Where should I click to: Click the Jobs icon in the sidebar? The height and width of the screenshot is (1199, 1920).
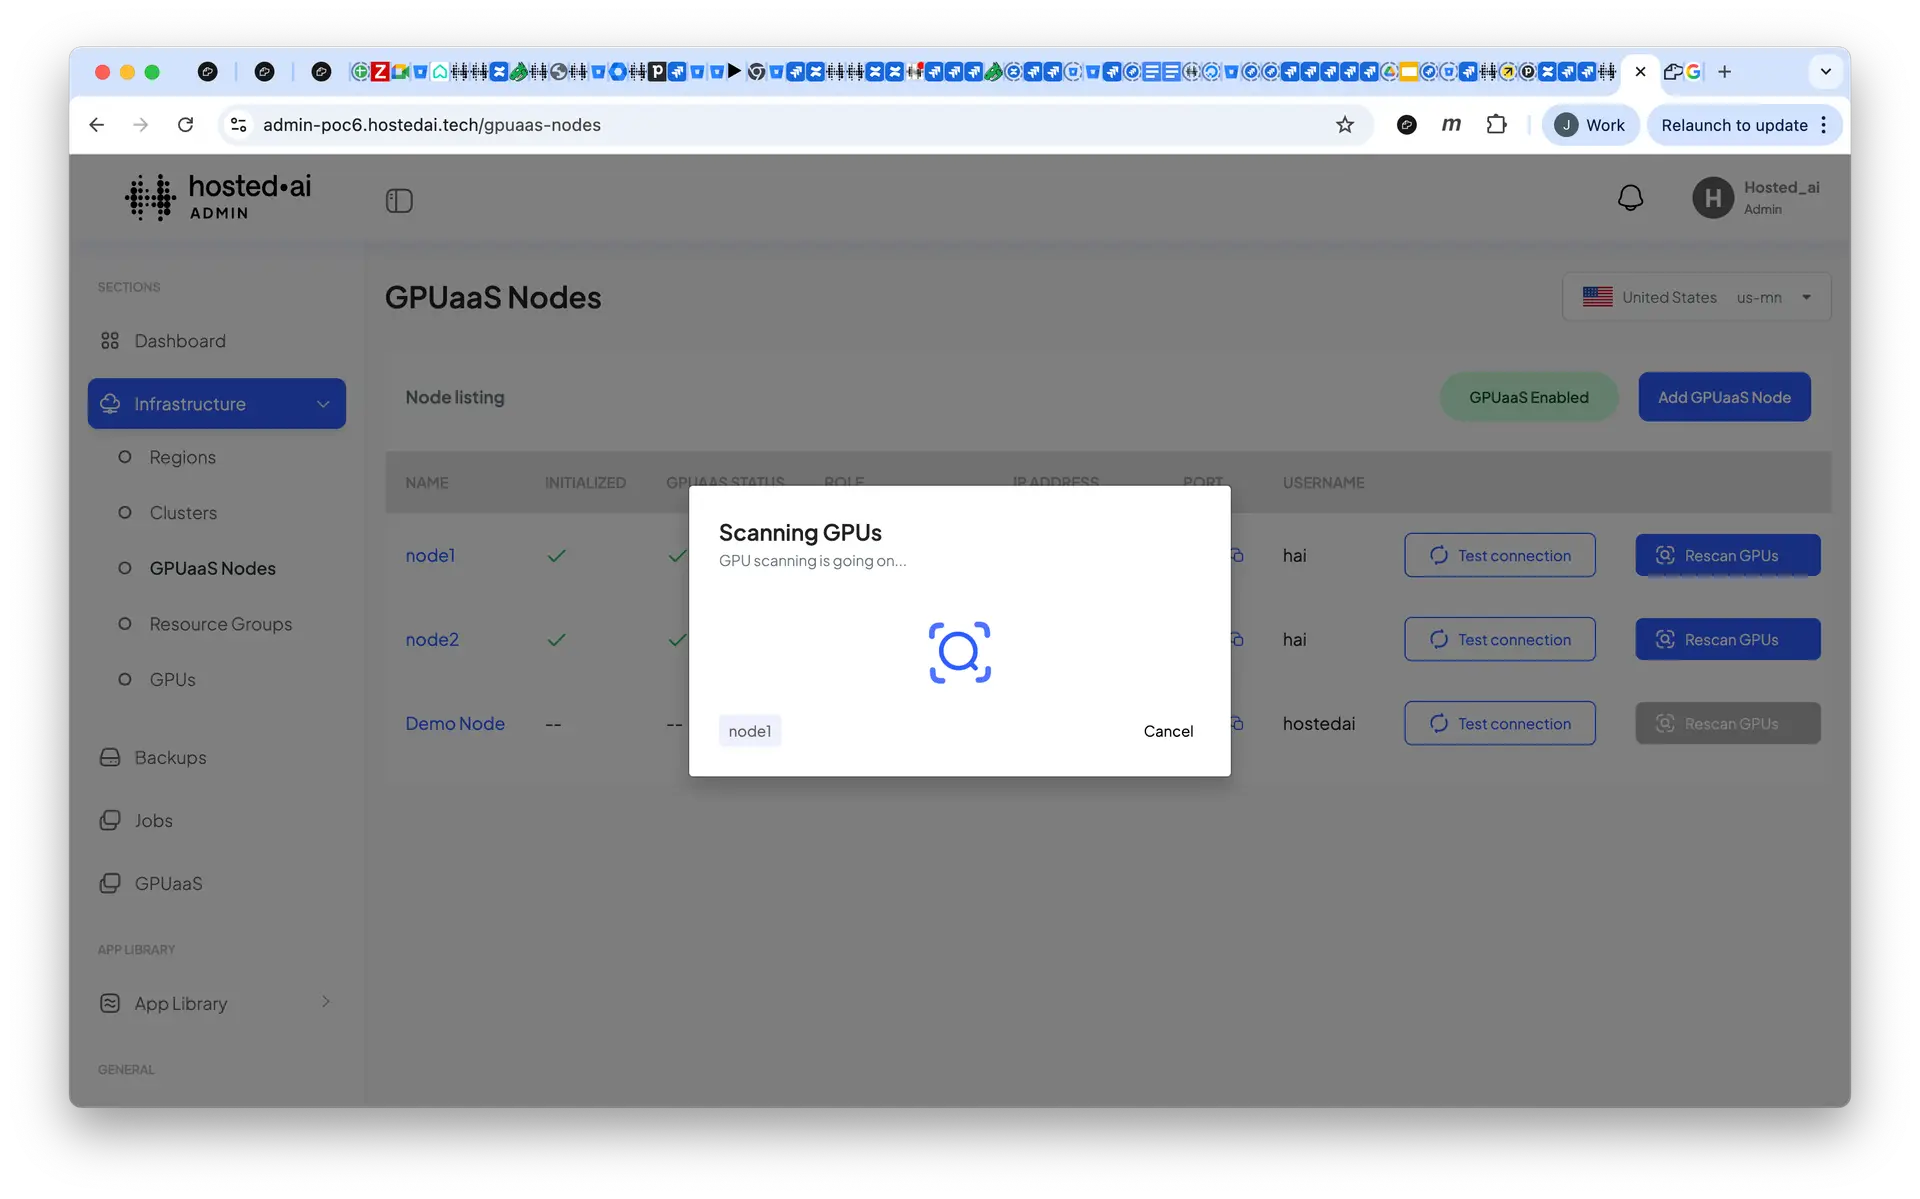click(110, 820)
